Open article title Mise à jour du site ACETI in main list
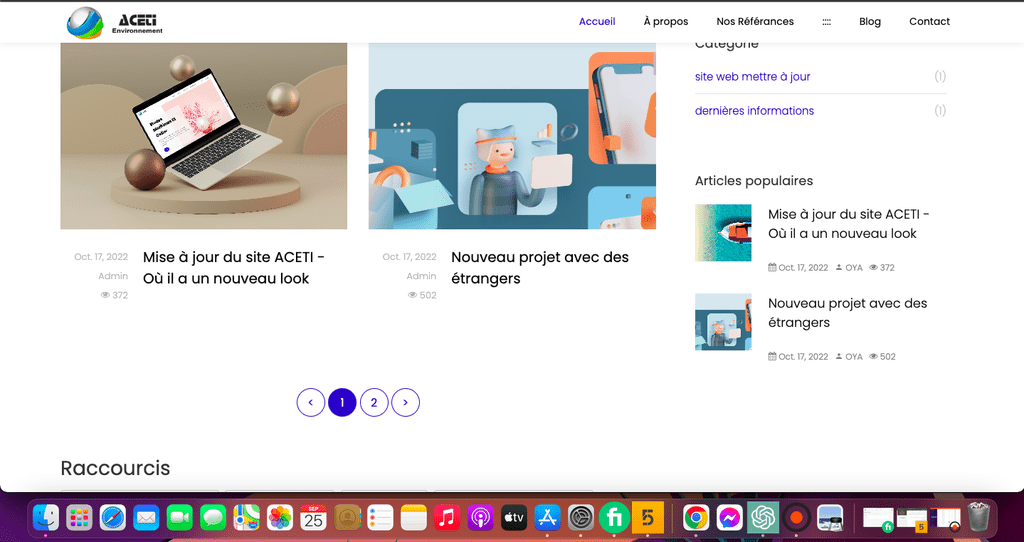 pyautogui.click(x=234, y=268)
